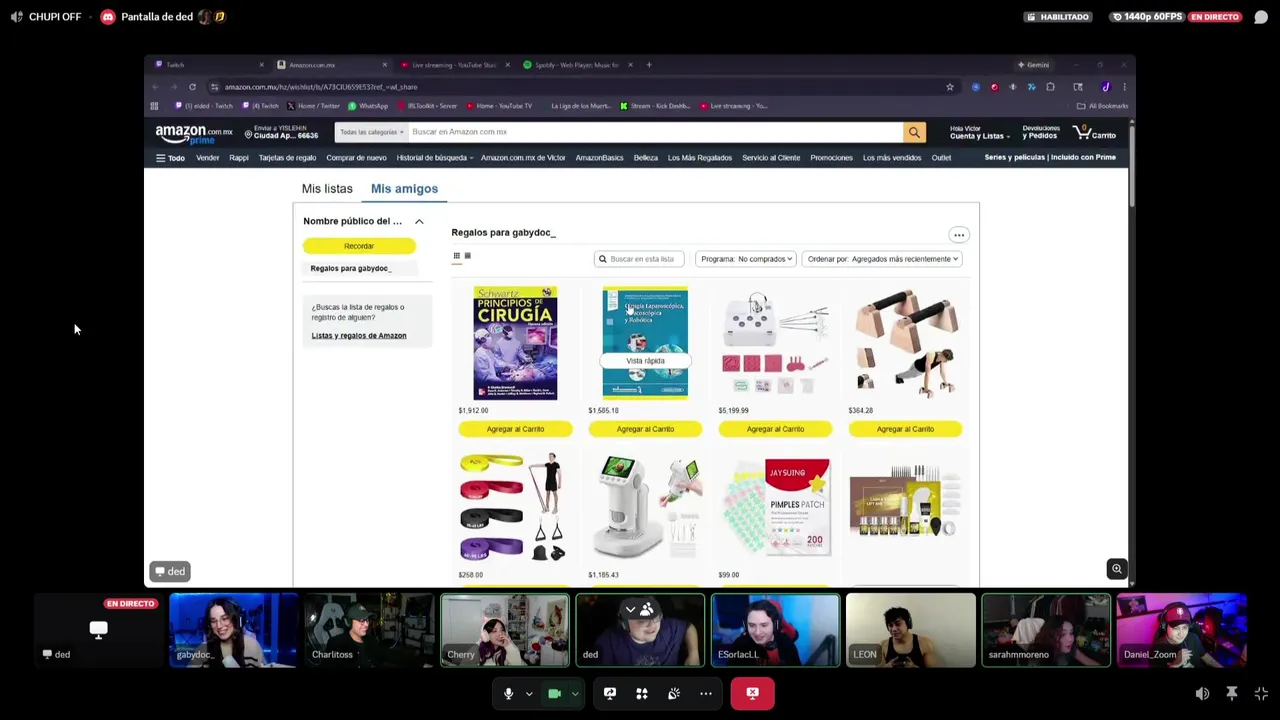
Task: Click the Gemini button in Chrome
Action: pyautogui.click(x=1033, y=65)
